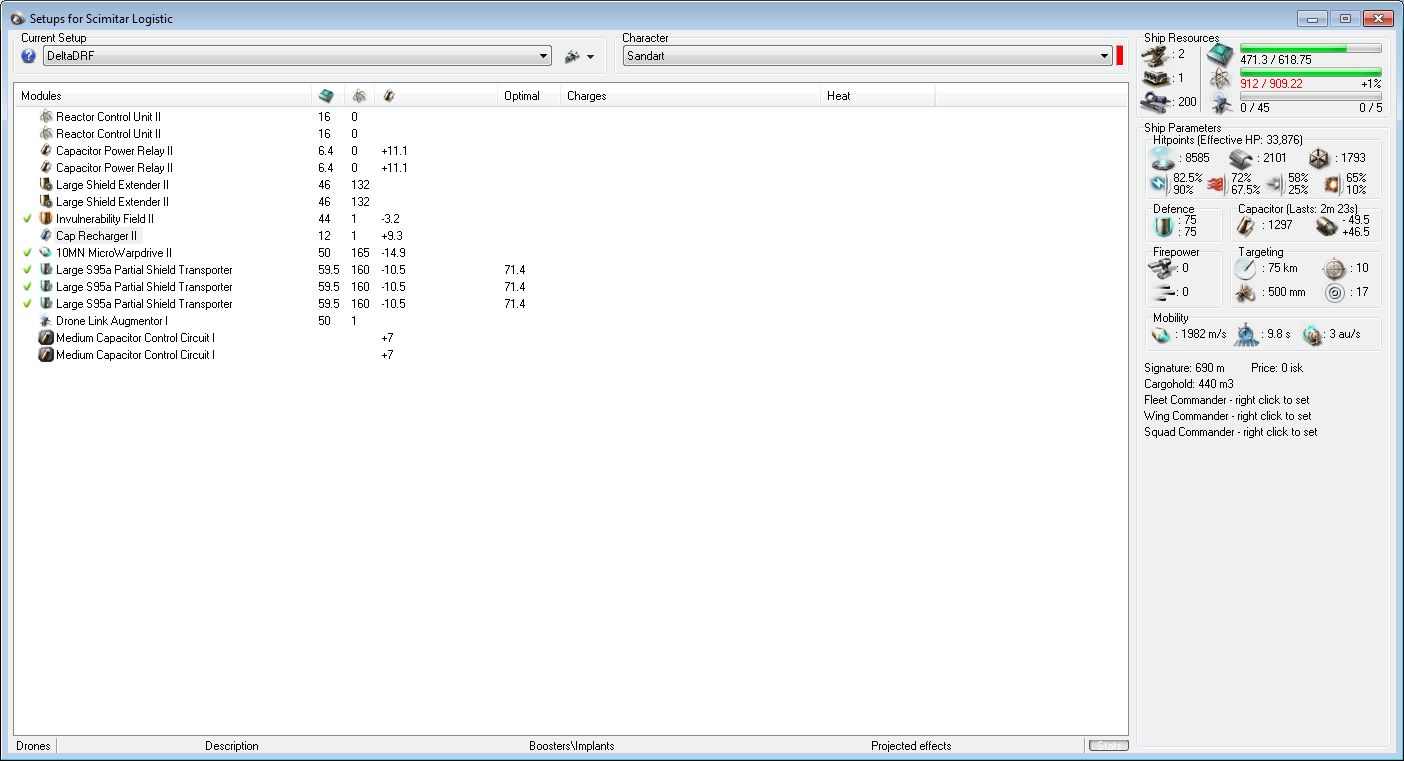The width and height of the screenshot is (1404, 761).
Task: Click the Wing Commander right click to set line
Action: click(x=1228, y=416)
